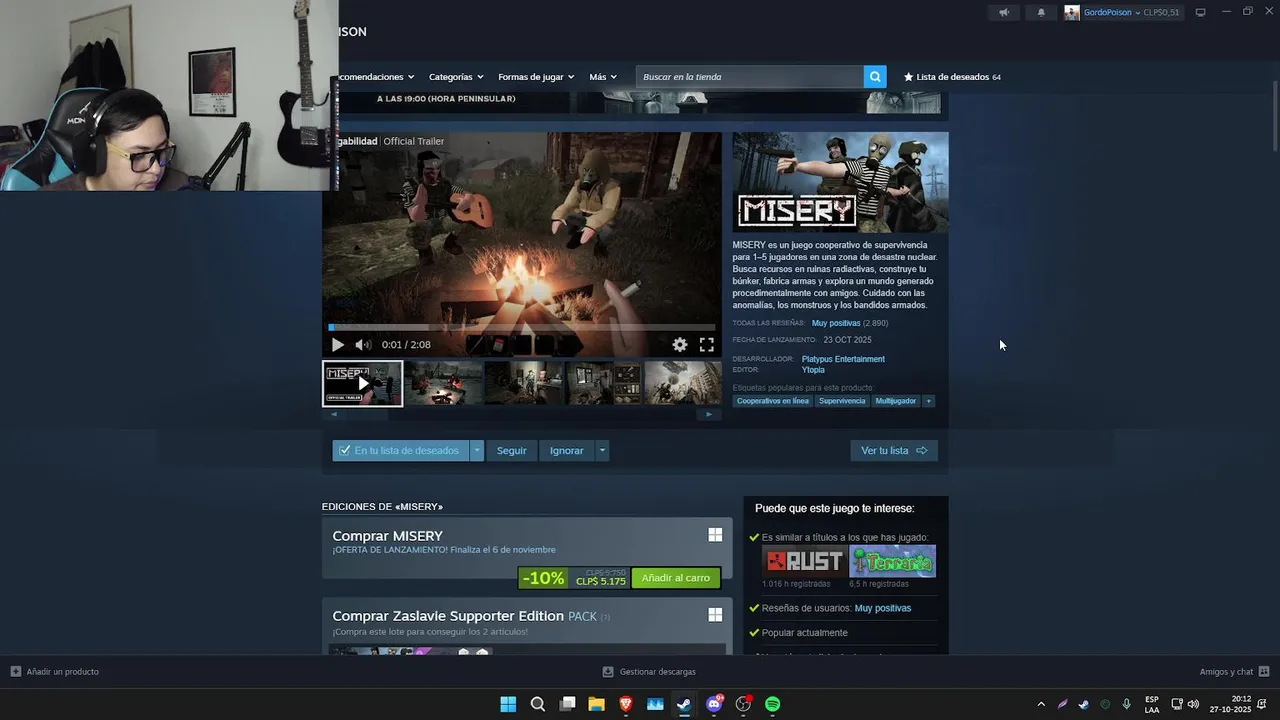Select the fifth screenshot thumbnail
1280x720 pixels.
683,383
